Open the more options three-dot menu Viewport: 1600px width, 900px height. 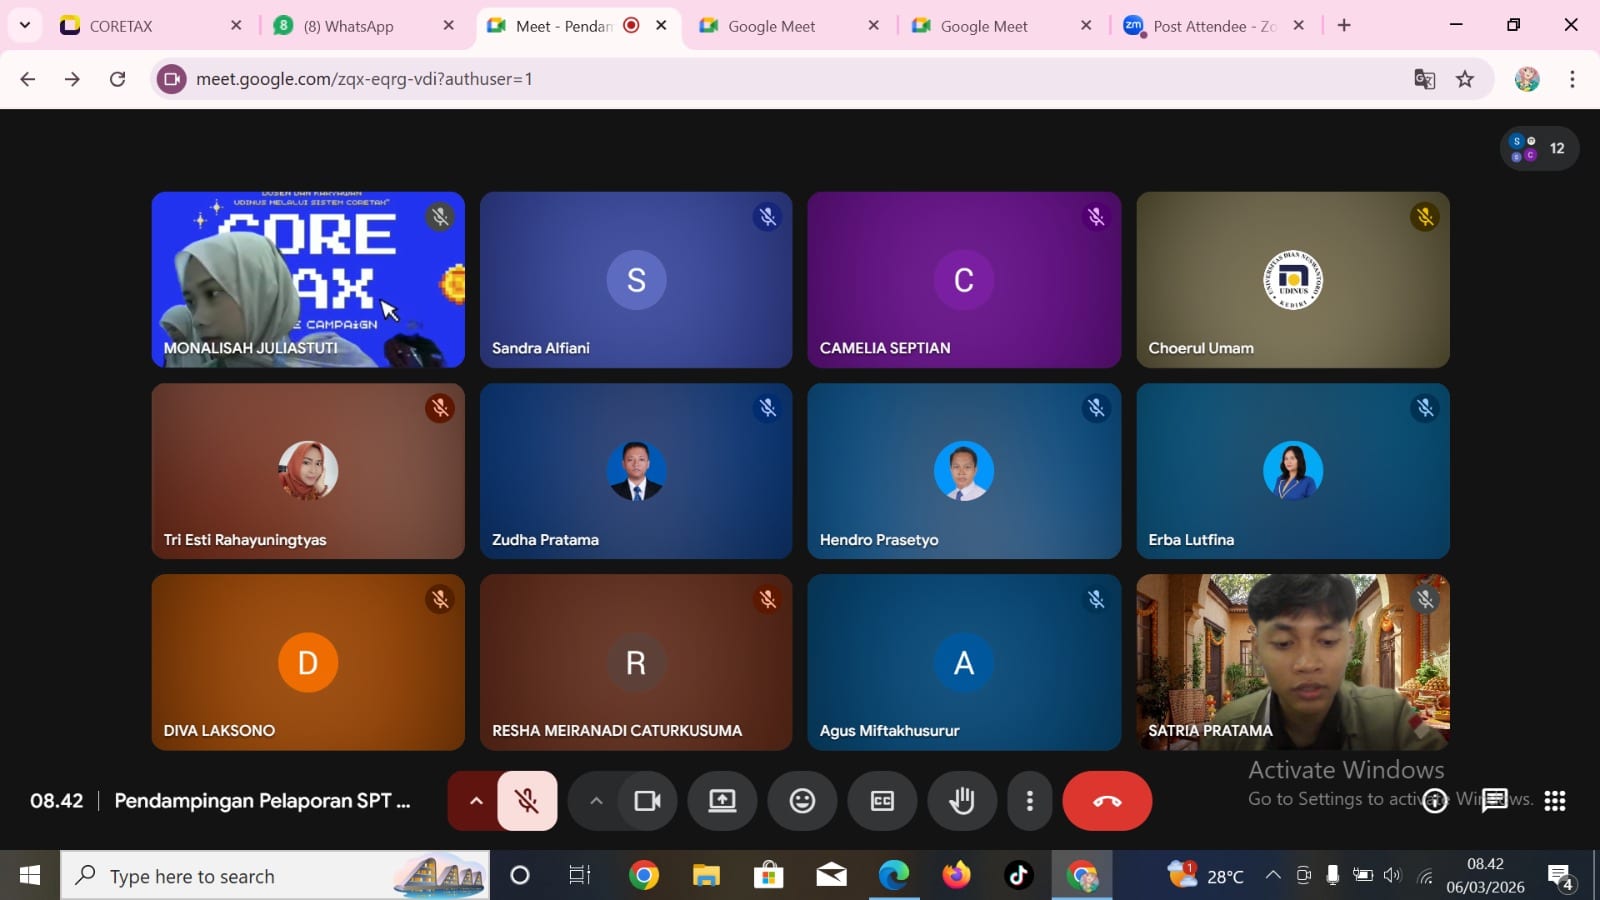(1029, 801)
